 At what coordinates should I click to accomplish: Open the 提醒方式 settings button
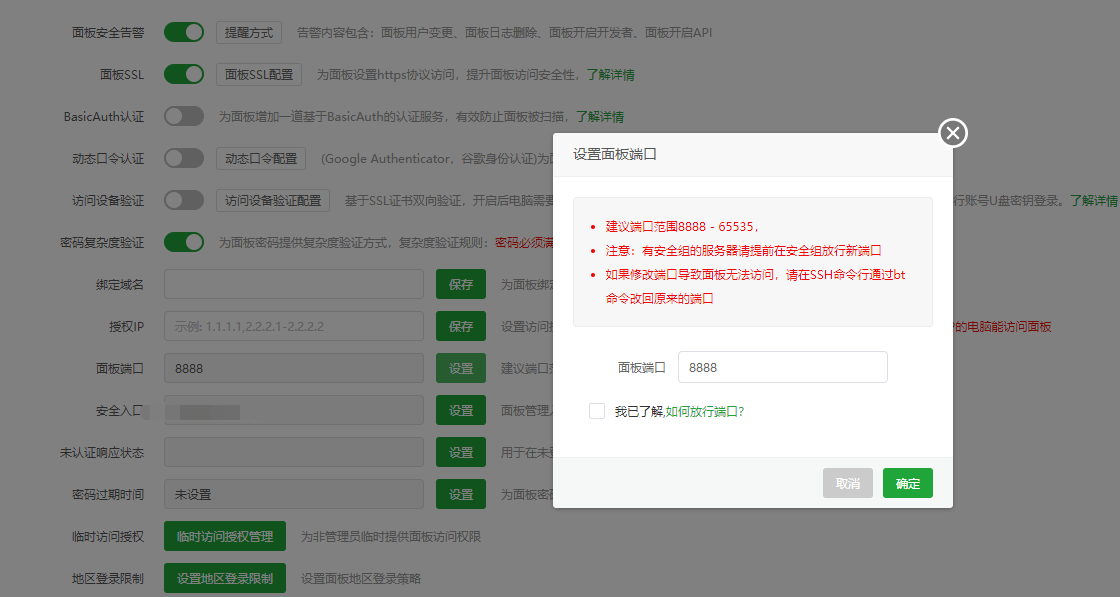[249, 32]
